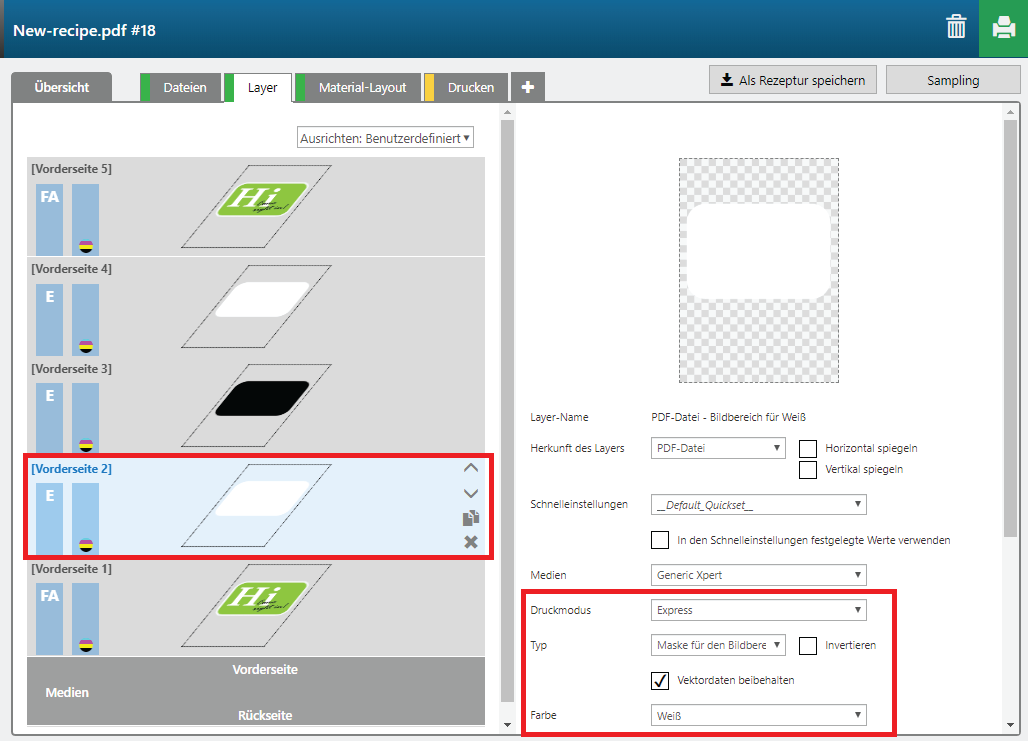Move Vorderseite 2 layer up
Screen dimensions: 1028x741
point(470,468)
